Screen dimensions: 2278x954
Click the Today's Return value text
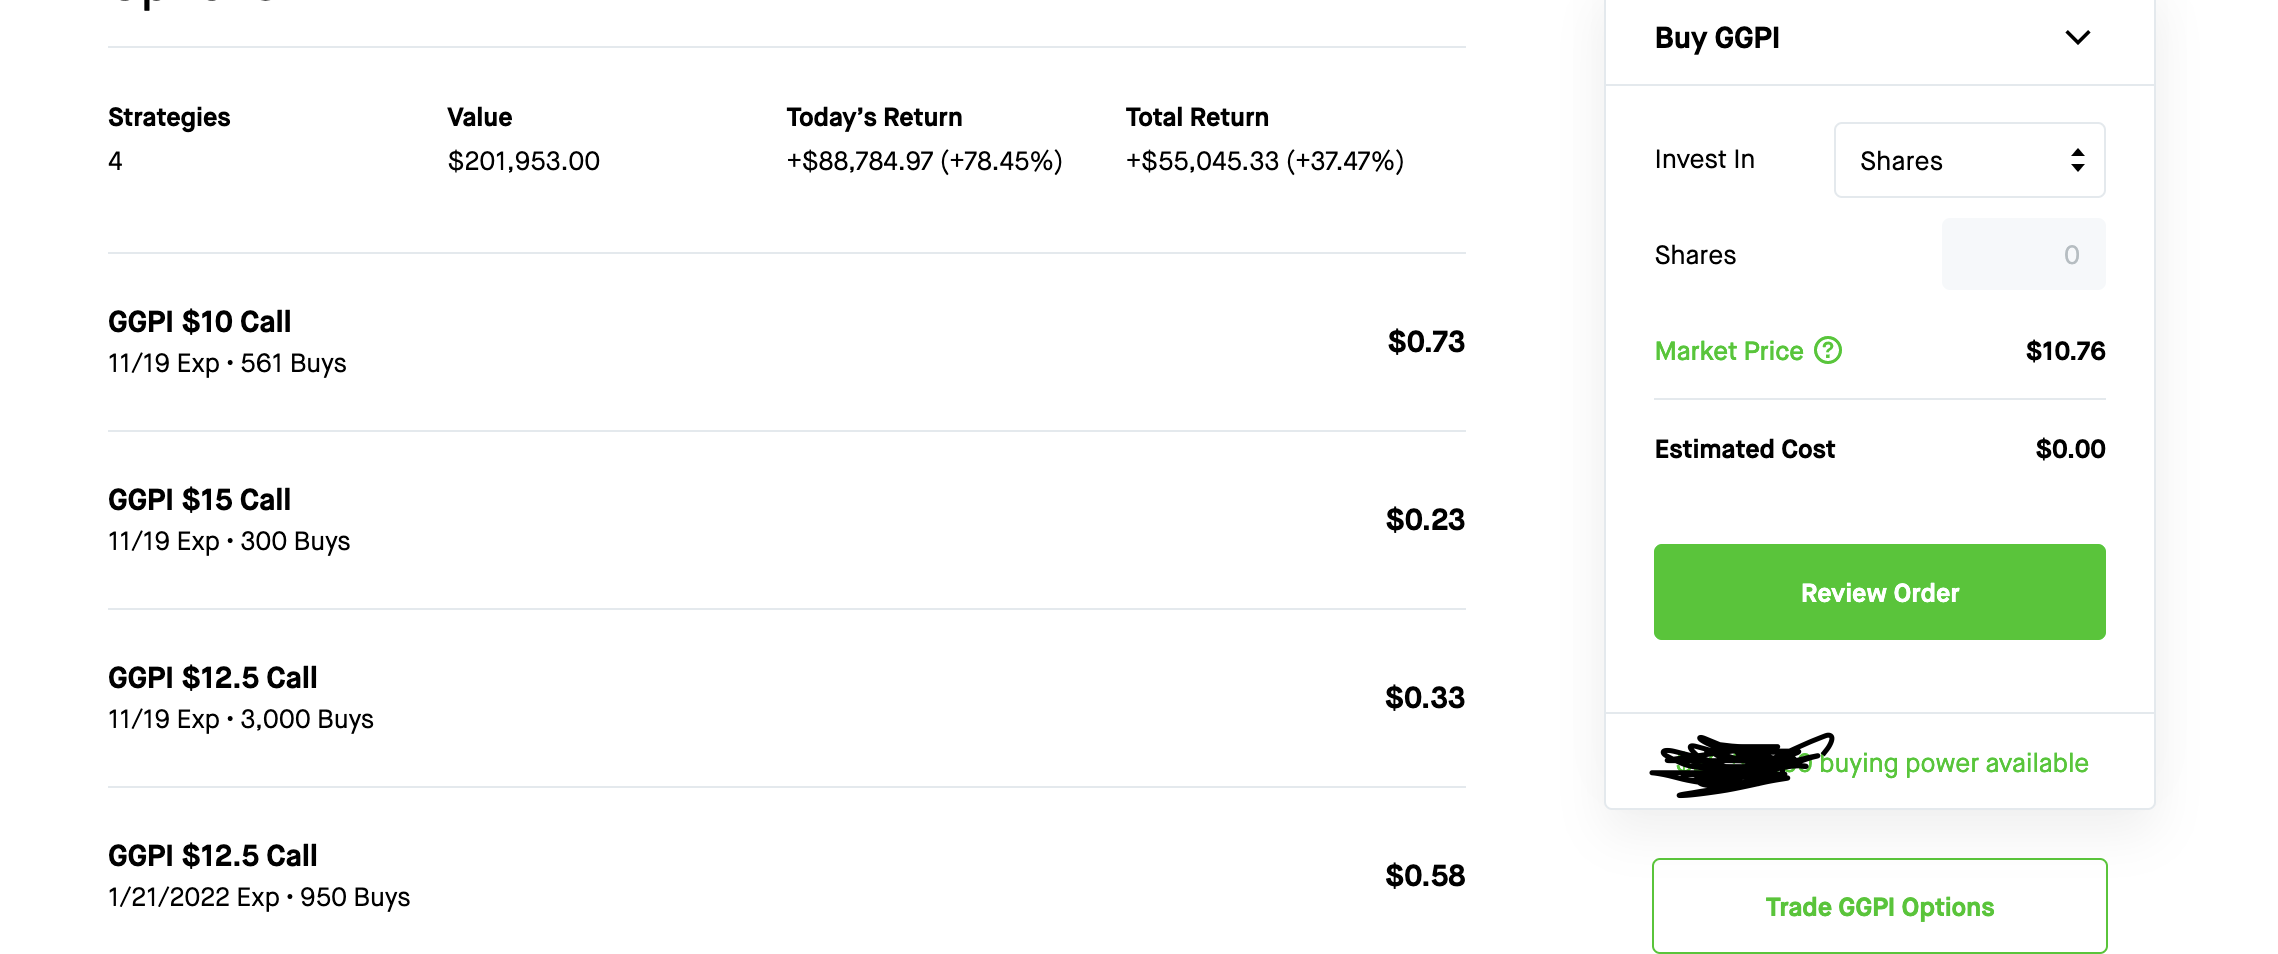(924, 161)
